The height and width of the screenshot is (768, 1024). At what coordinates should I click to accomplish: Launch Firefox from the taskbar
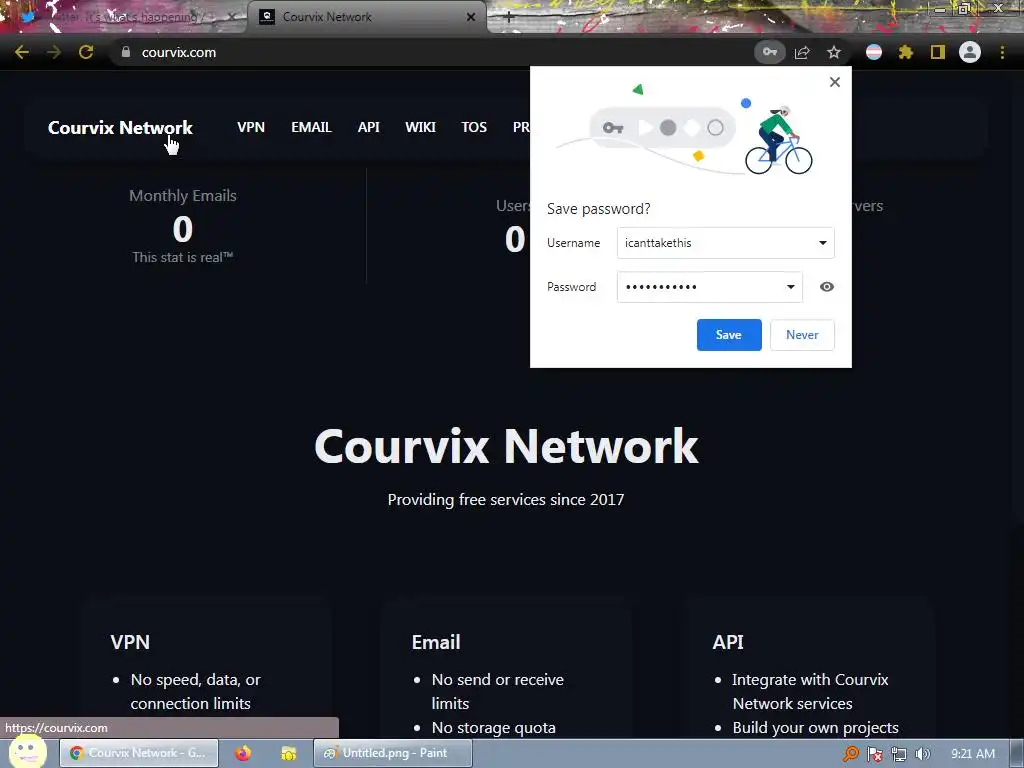243,753
